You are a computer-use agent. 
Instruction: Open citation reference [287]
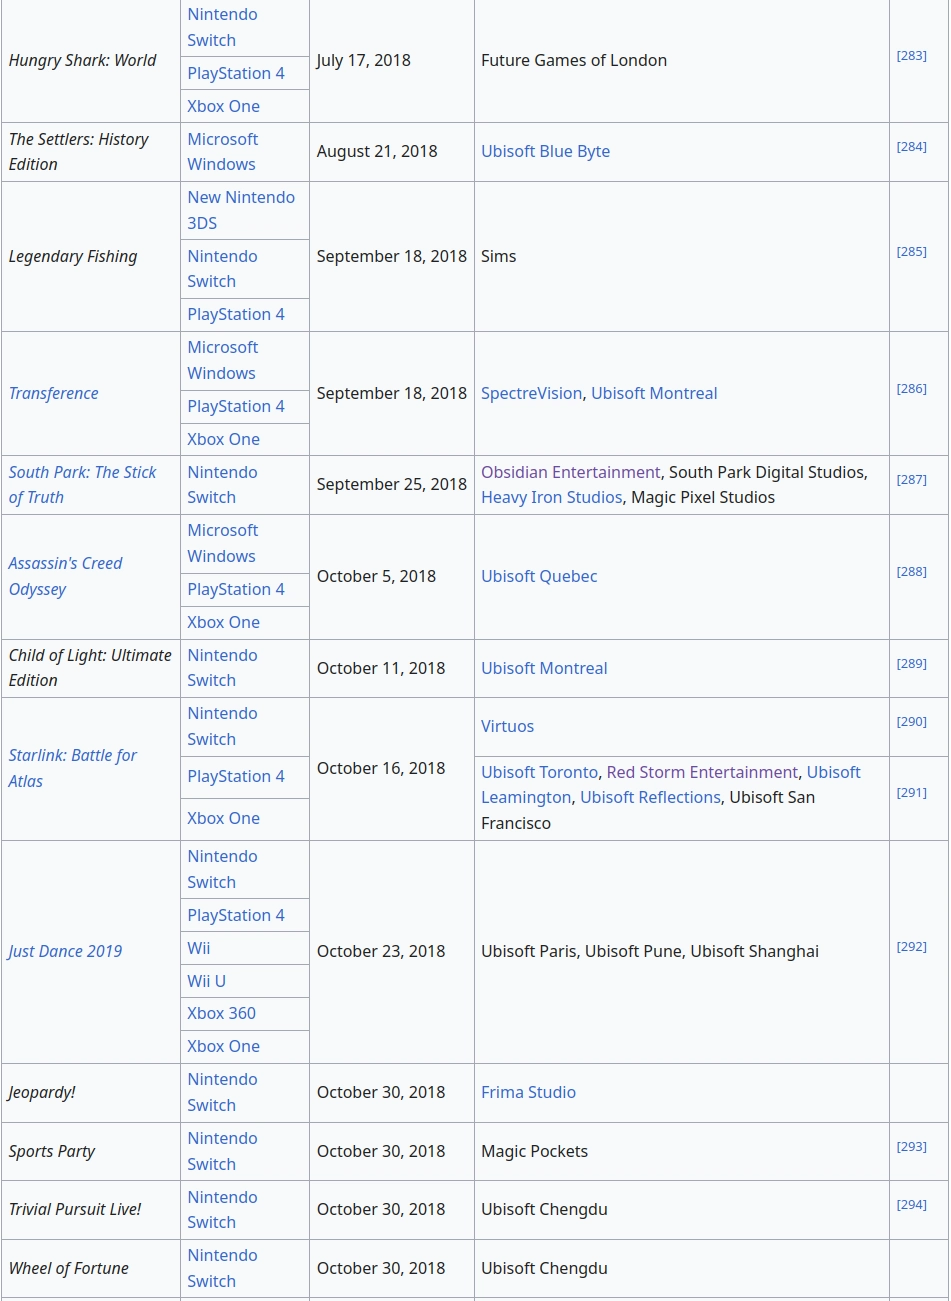click(x=911, y=480)
